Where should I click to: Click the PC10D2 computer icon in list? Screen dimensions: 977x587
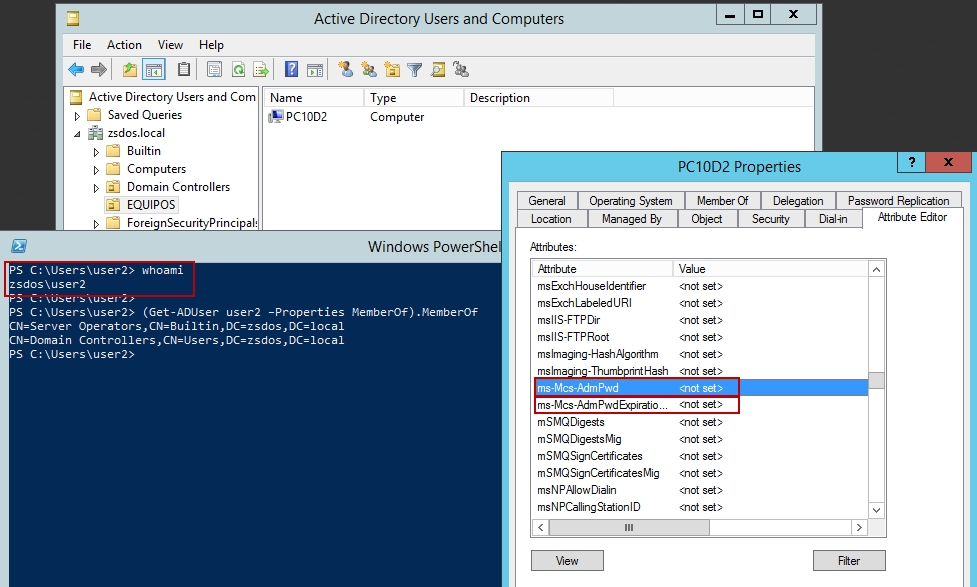pyautogui.click(x=275, y=117)
